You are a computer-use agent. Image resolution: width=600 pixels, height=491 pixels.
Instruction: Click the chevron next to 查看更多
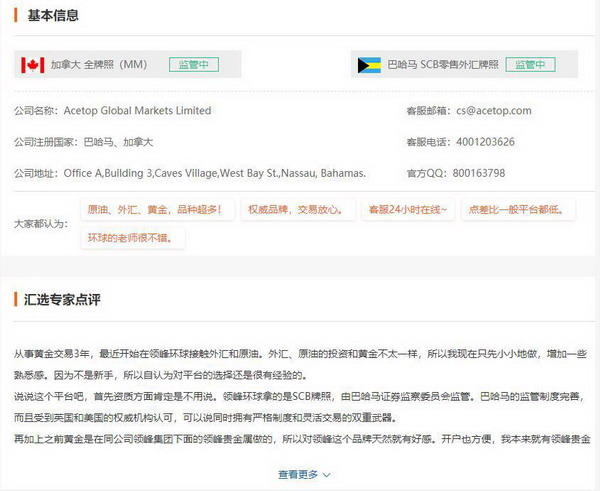(x=327, y=475)
